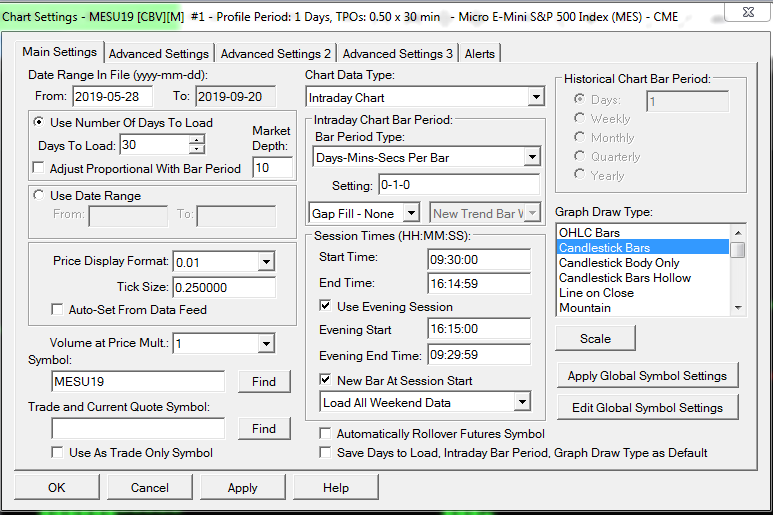Click the Tick Size input field
773x515 pixels.
click(x=224, y=287)
